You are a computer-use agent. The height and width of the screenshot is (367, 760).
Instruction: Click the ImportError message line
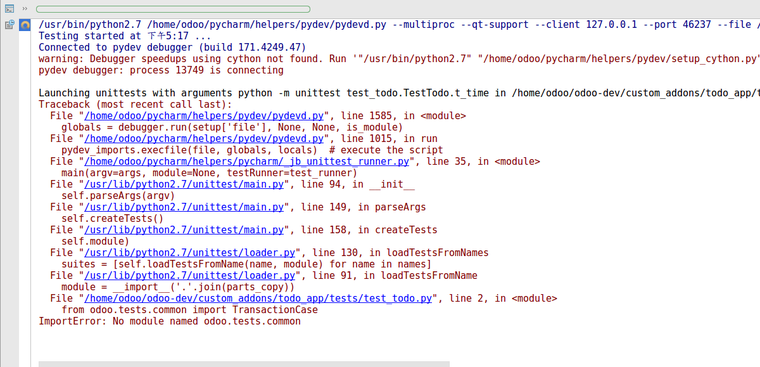pos(170,321)
